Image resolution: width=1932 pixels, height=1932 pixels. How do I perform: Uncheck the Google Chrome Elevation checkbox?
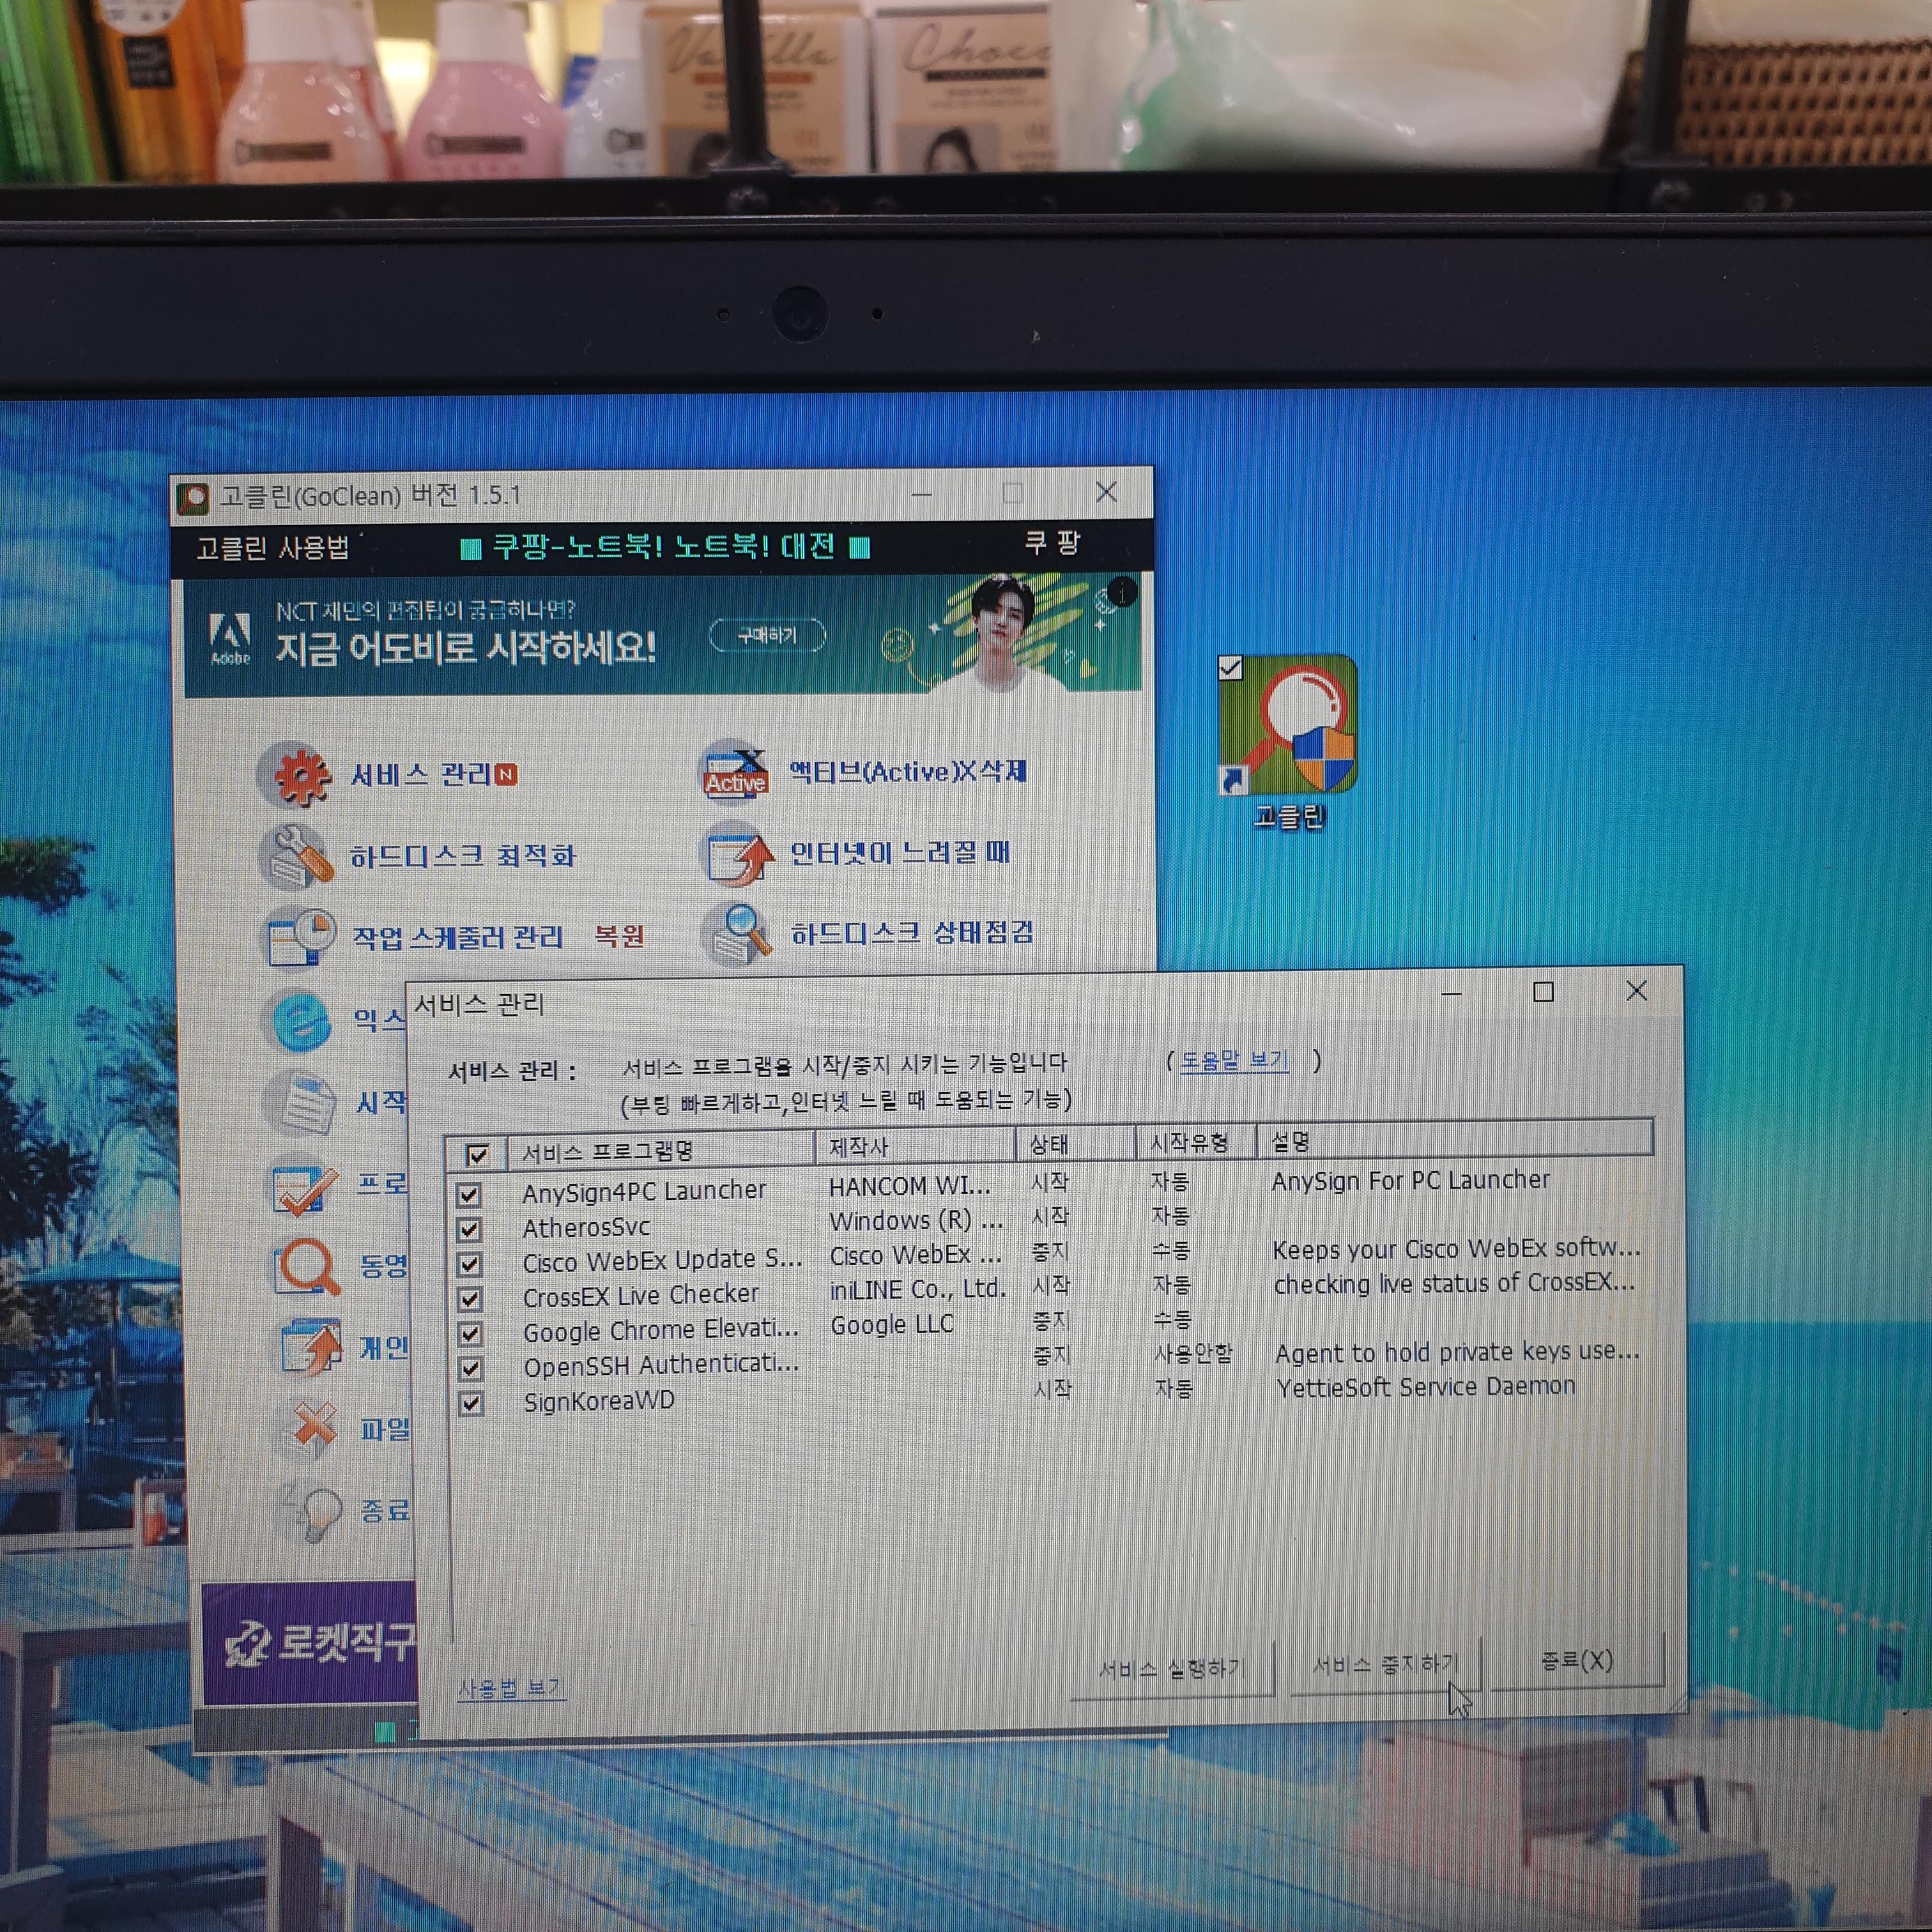coord(470,1334)
